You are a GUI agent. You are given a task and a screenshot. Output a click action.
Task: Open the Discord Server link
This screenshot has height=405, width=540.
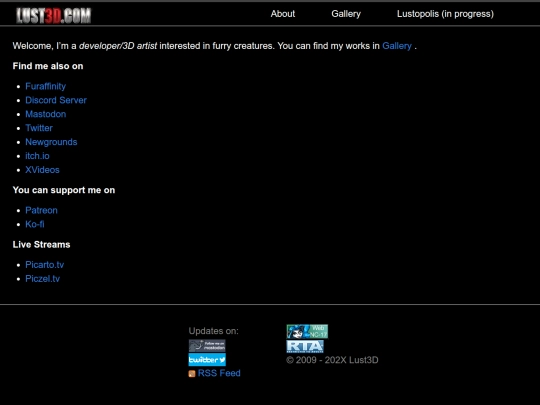pyautogui.click(x=56, y=100)
